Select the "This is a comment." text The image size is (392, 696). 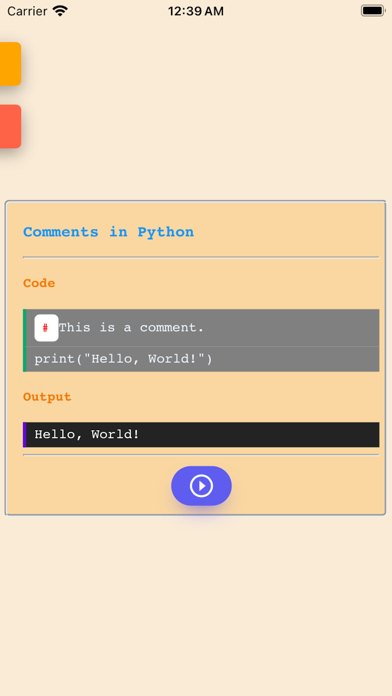tap(131, 328)
